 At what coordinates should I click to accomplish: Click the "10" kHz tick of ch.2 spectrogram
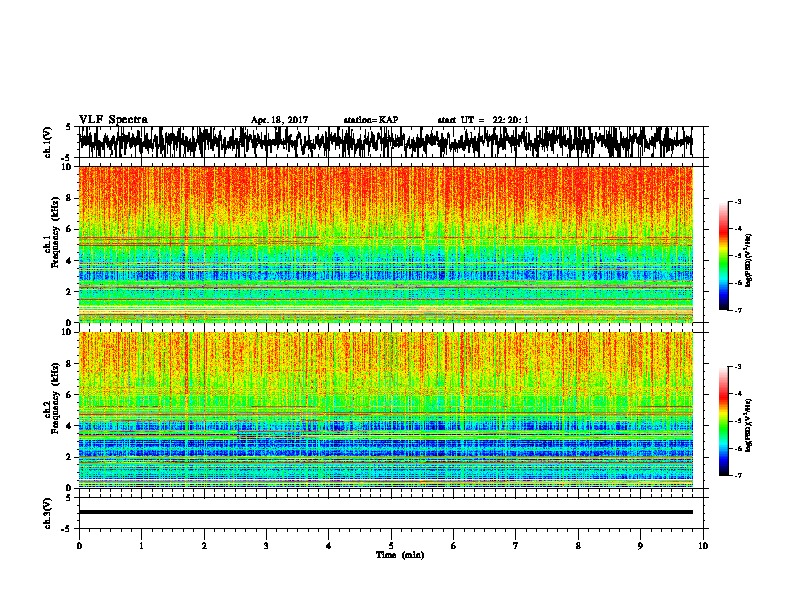67,332
